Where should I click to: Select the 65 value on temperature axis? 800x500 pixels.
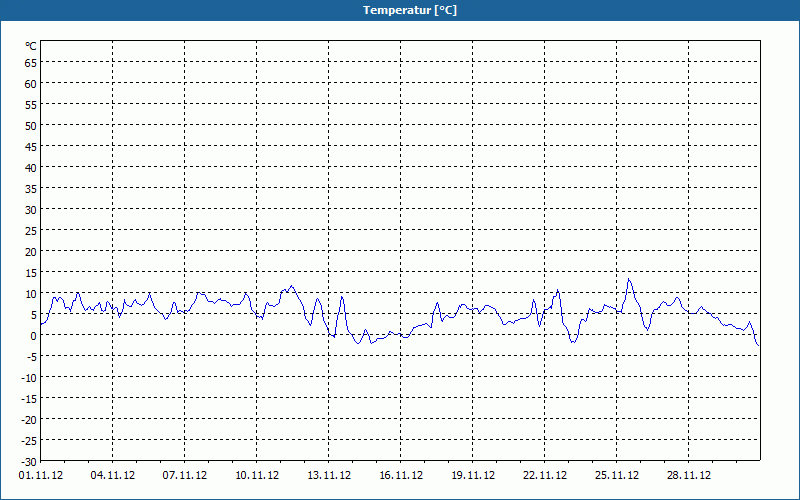31,63
